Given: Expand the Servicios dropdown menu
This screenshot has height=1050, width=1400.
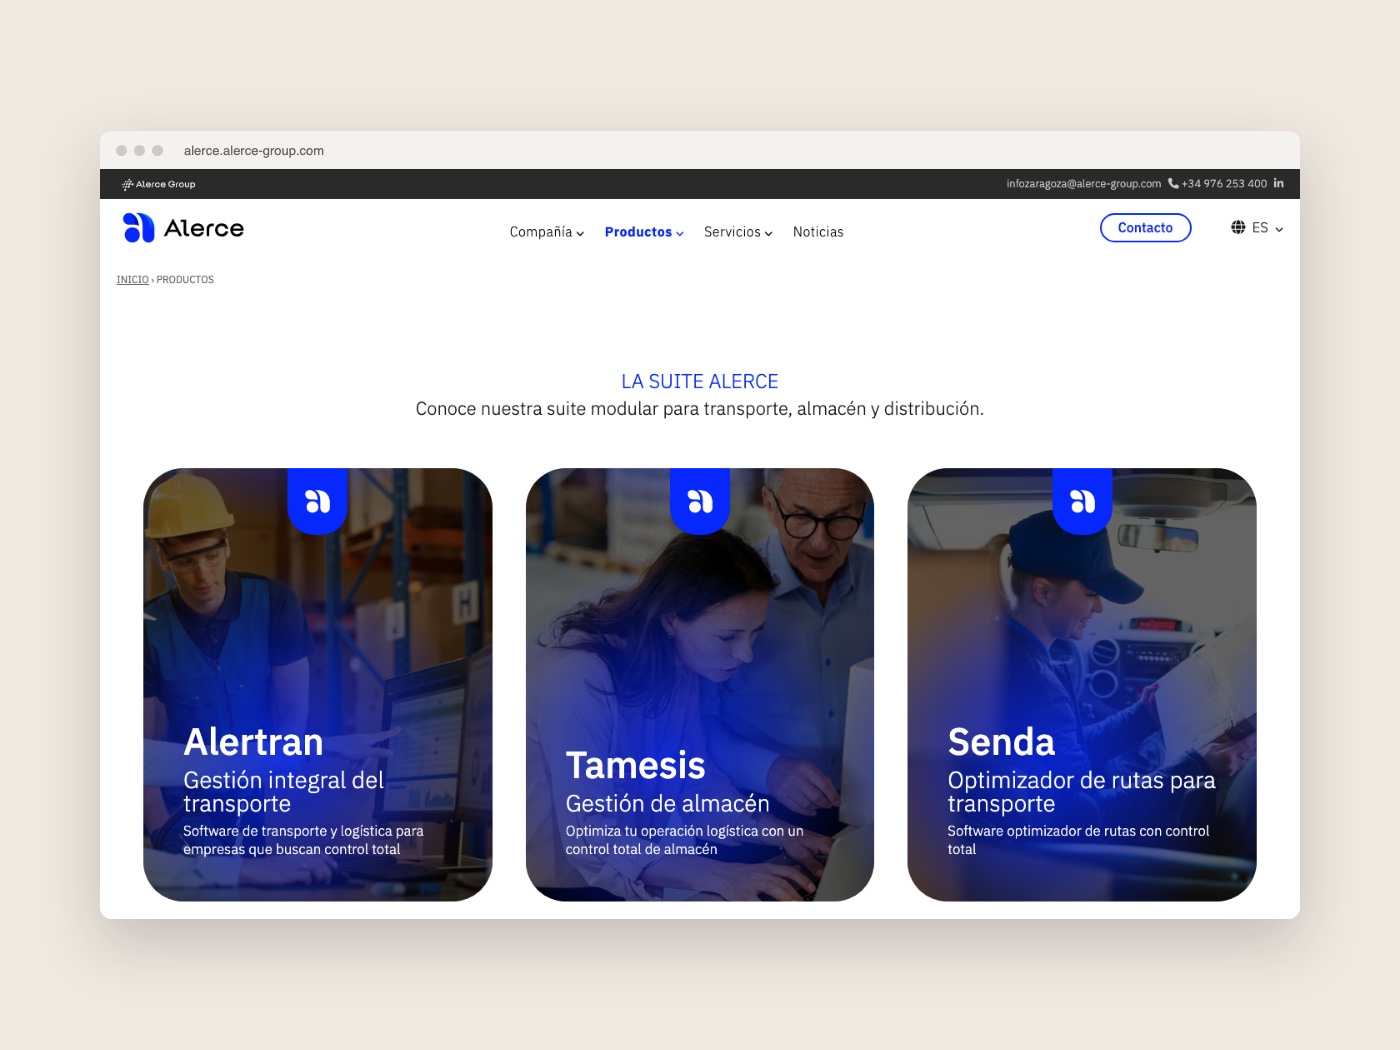Looking at the screenshot, I should point(738,232).
